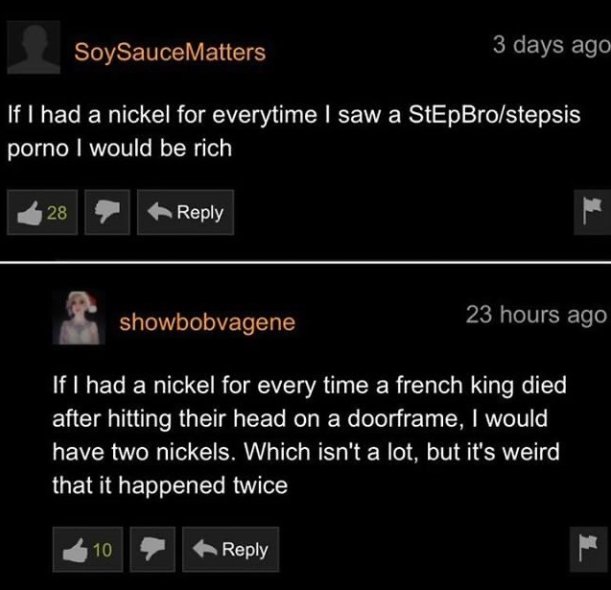Screen dimensions: 611x590
Task: Thumbs up showbobvagene's french king comment
Action: pos(73,549)
